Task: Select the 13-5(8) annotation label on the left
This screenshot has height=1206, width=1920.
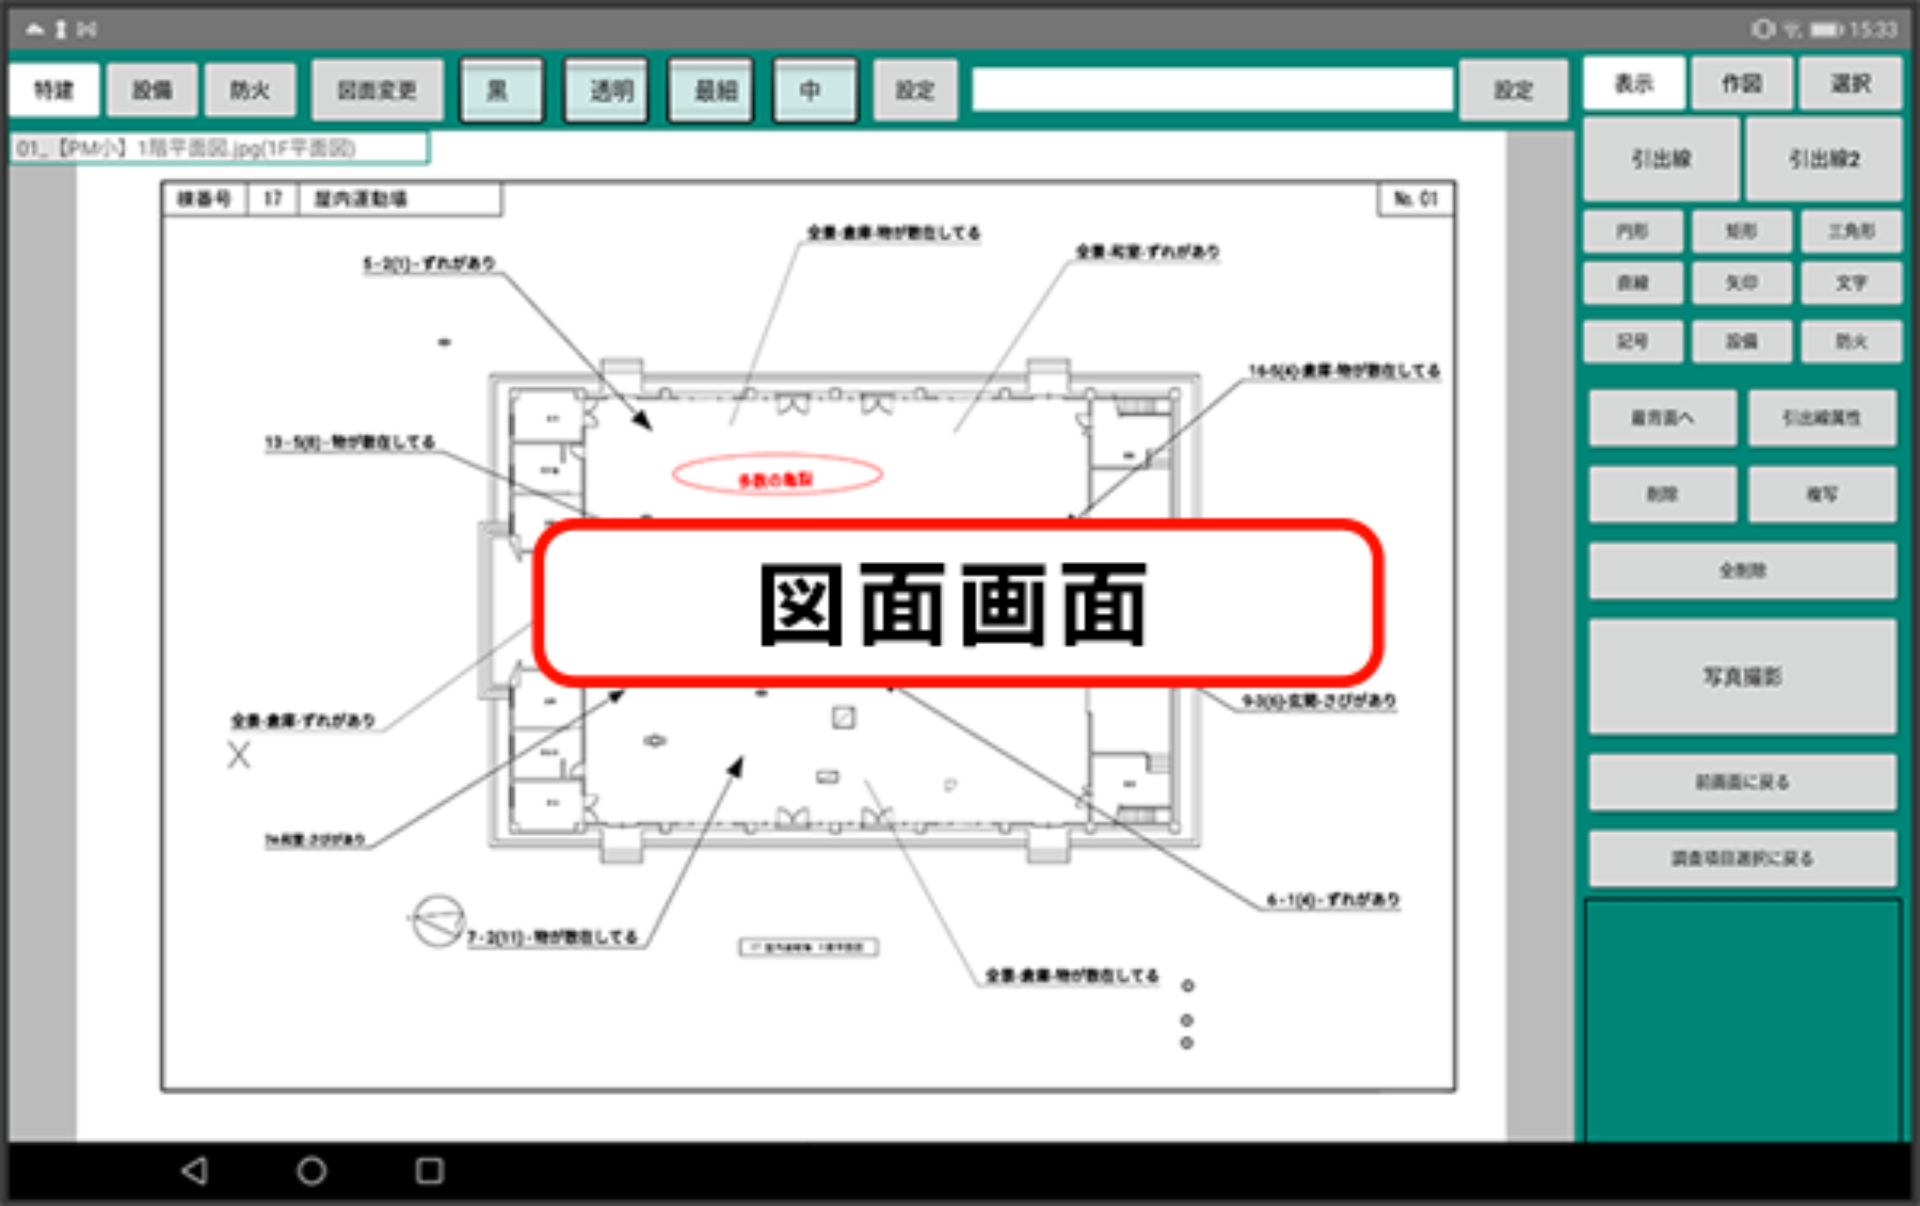Action: (350, 441)
